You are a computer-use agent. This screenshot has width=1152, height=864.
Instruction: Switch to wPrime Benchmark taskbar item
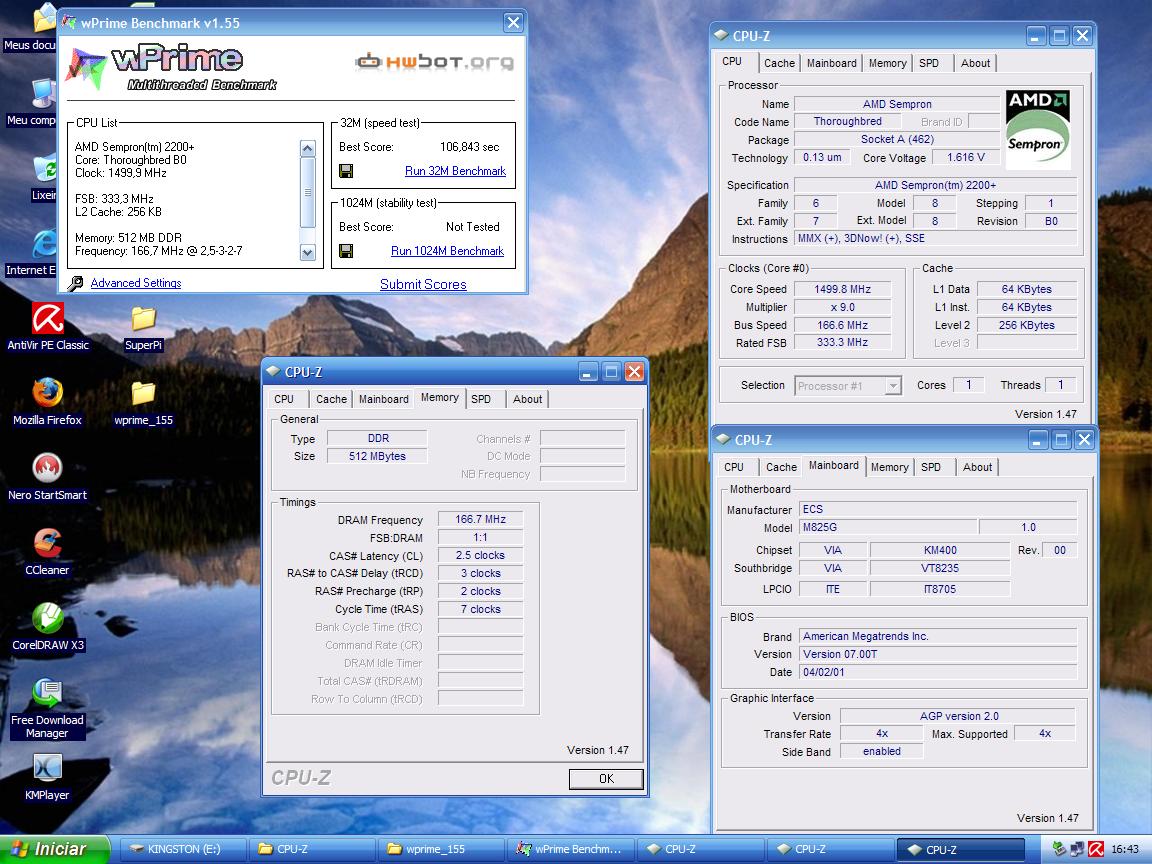point(569,849)
